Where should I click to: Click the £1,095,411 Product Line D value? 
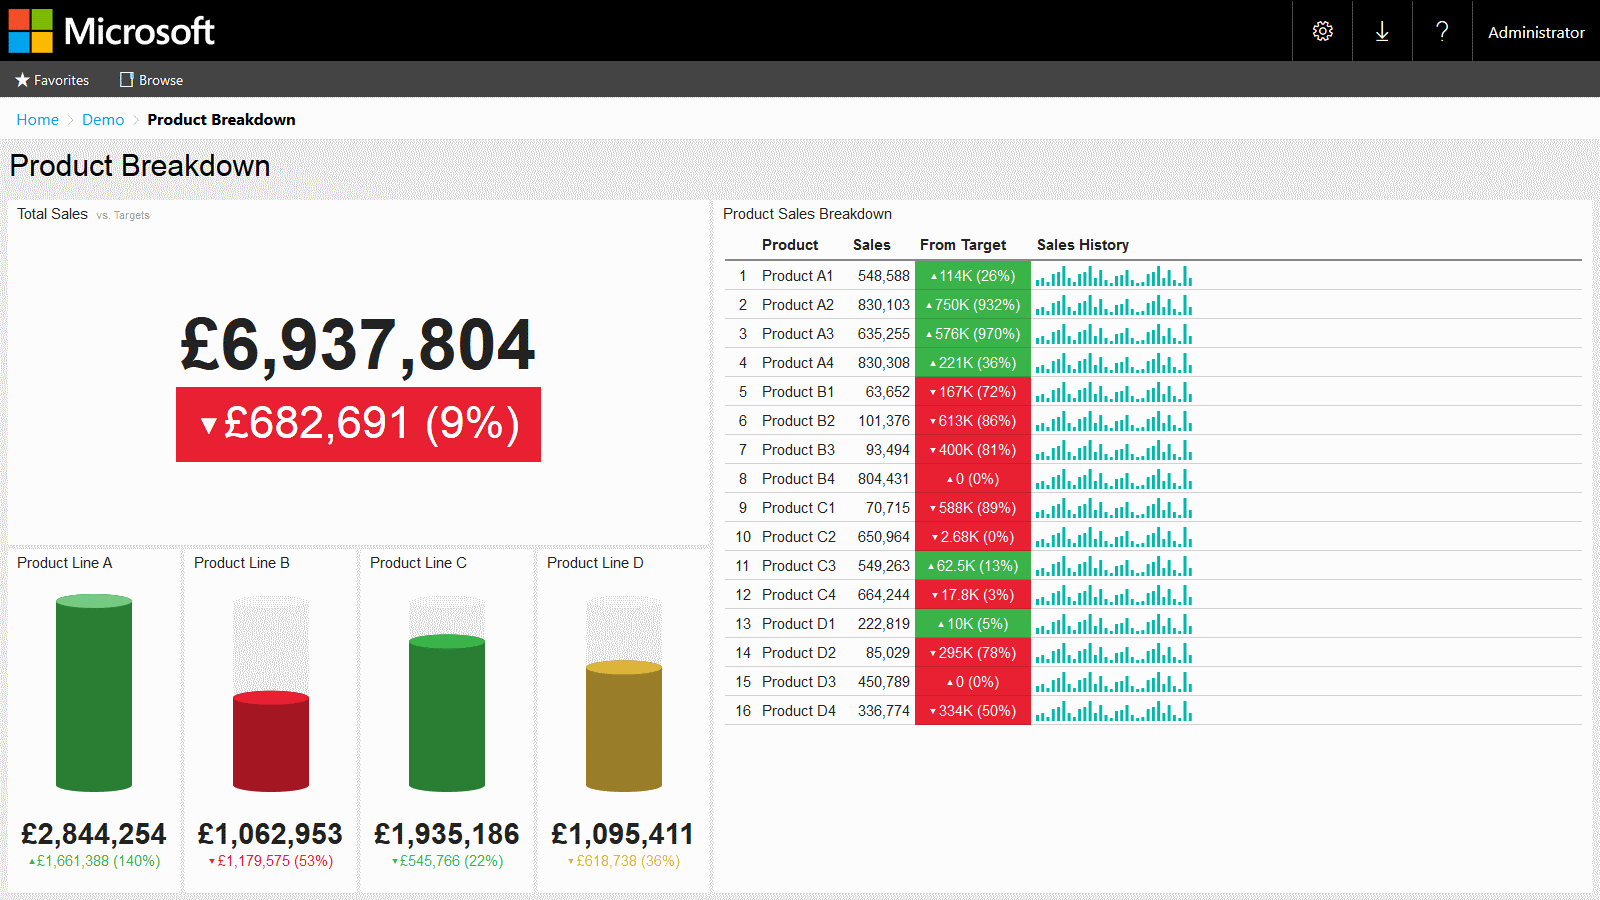click(623, 834)
